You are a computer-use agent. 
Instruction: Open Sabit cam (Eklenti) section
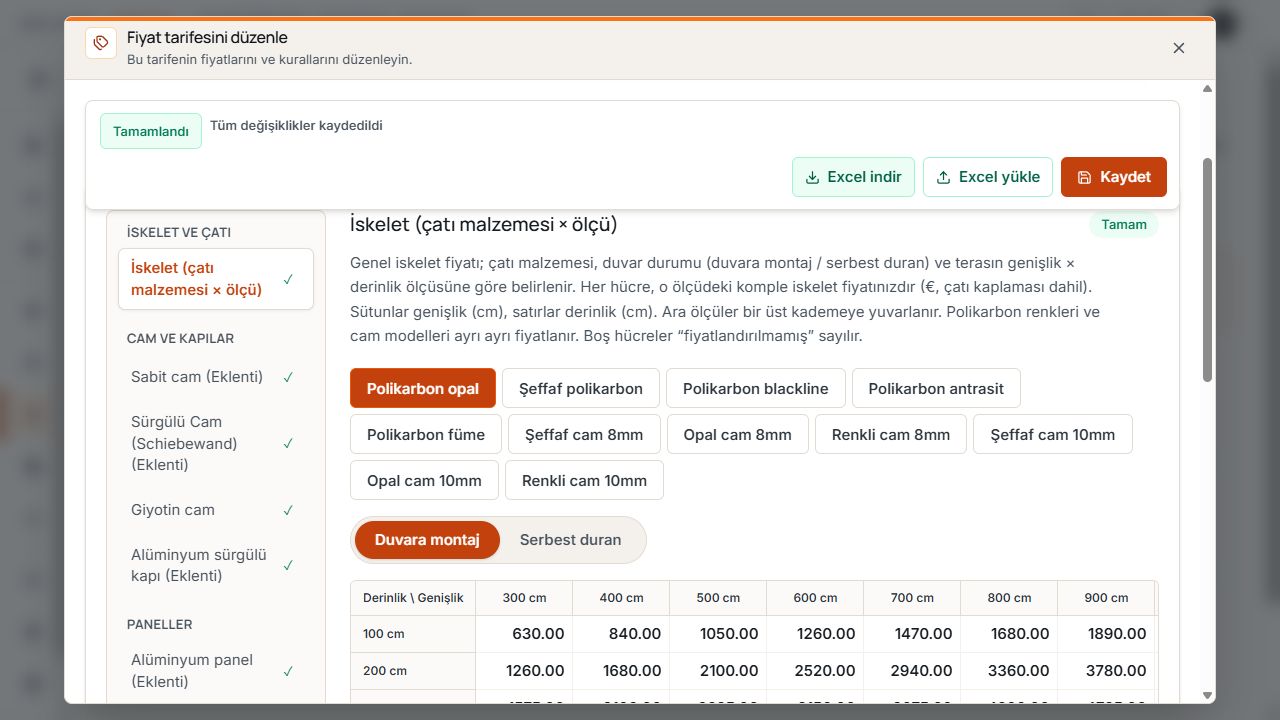tap(216, 377)
